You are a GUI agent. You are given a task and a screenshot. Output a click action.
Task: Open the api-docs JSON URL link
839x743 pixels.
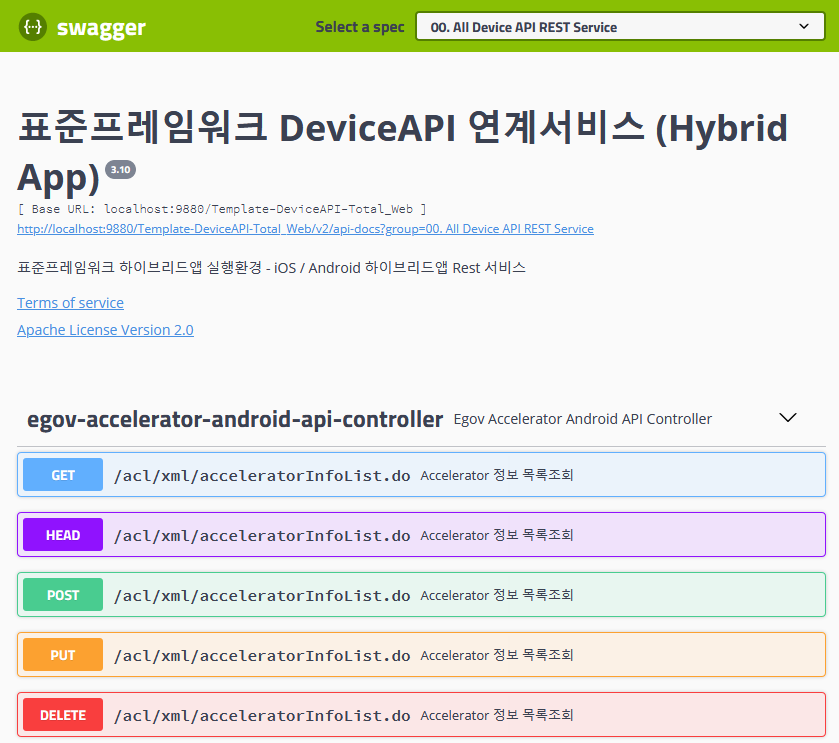[x=305, y=229]
